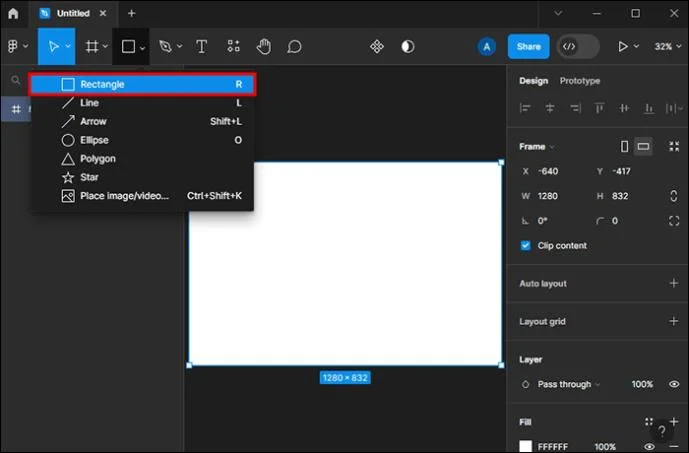Select the Hand tool
Screen dimensions: 689x453
tap(264, 47)
